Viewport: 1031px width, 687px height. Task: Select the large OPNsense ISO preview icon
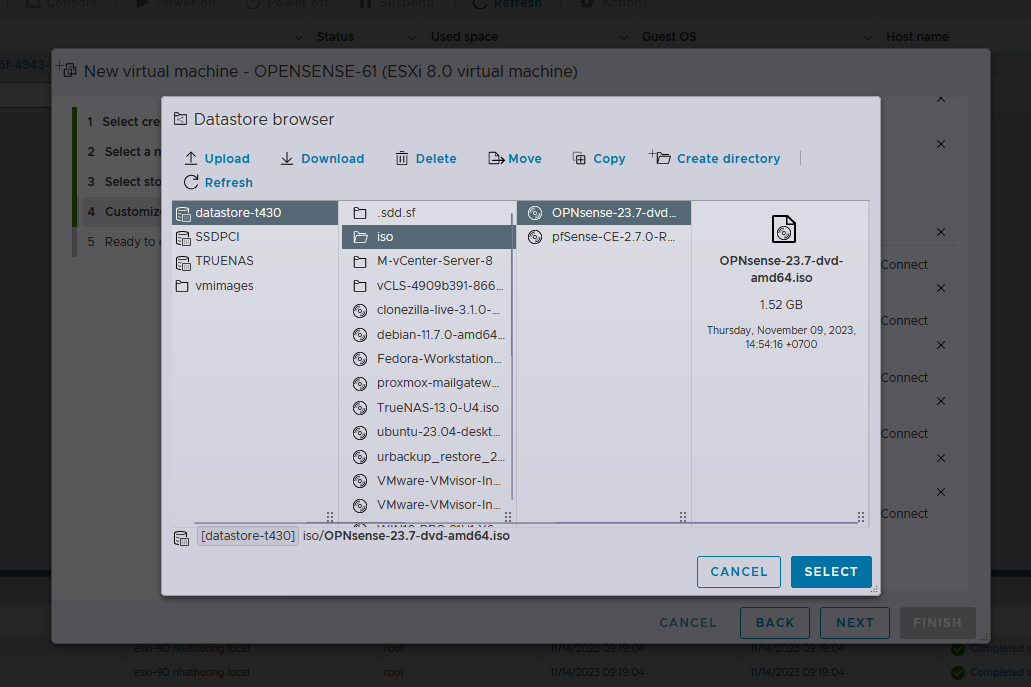tap(784, 229)
